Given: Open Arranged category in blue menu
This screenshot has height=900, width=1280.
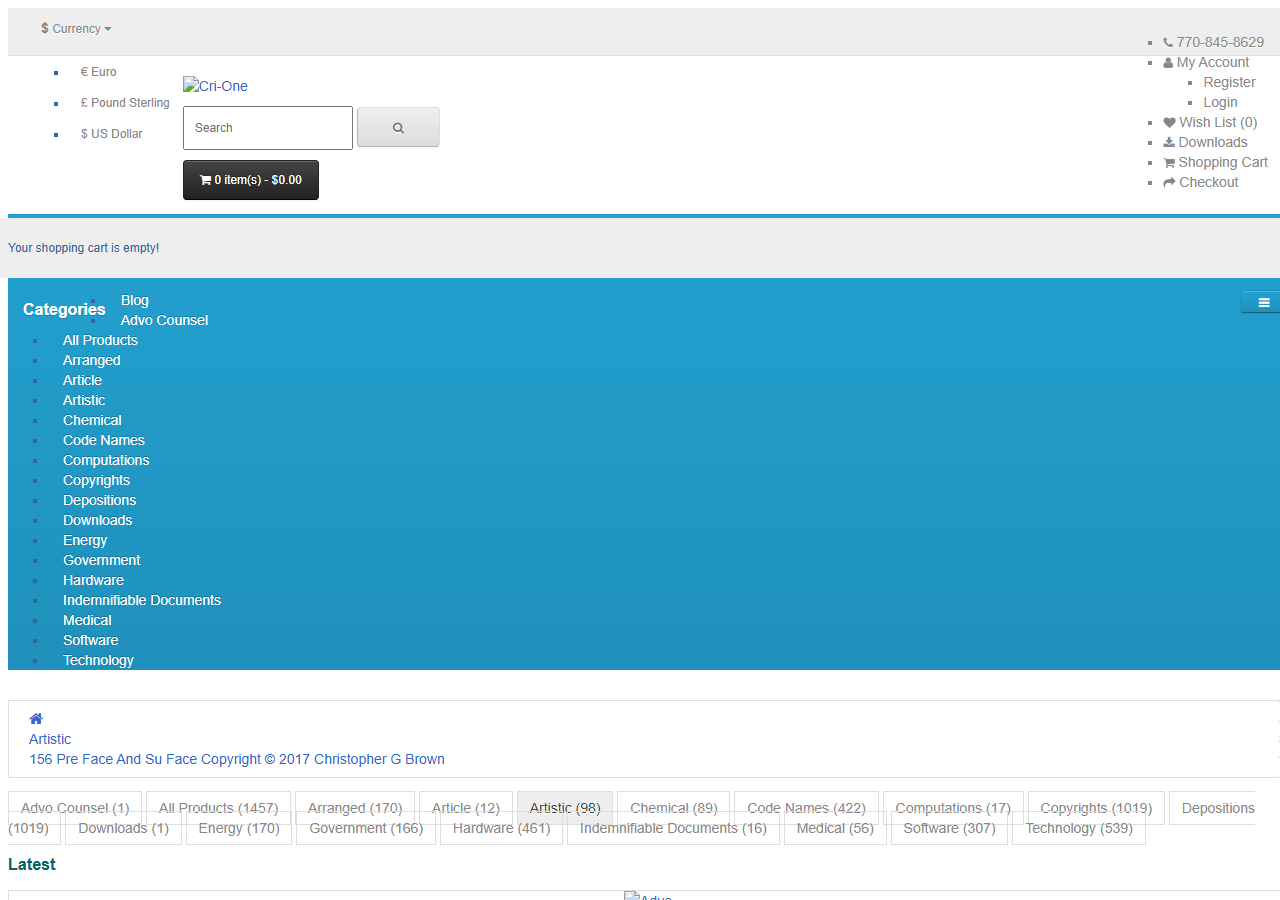Looking at the screenshot, I should (91, 360).
